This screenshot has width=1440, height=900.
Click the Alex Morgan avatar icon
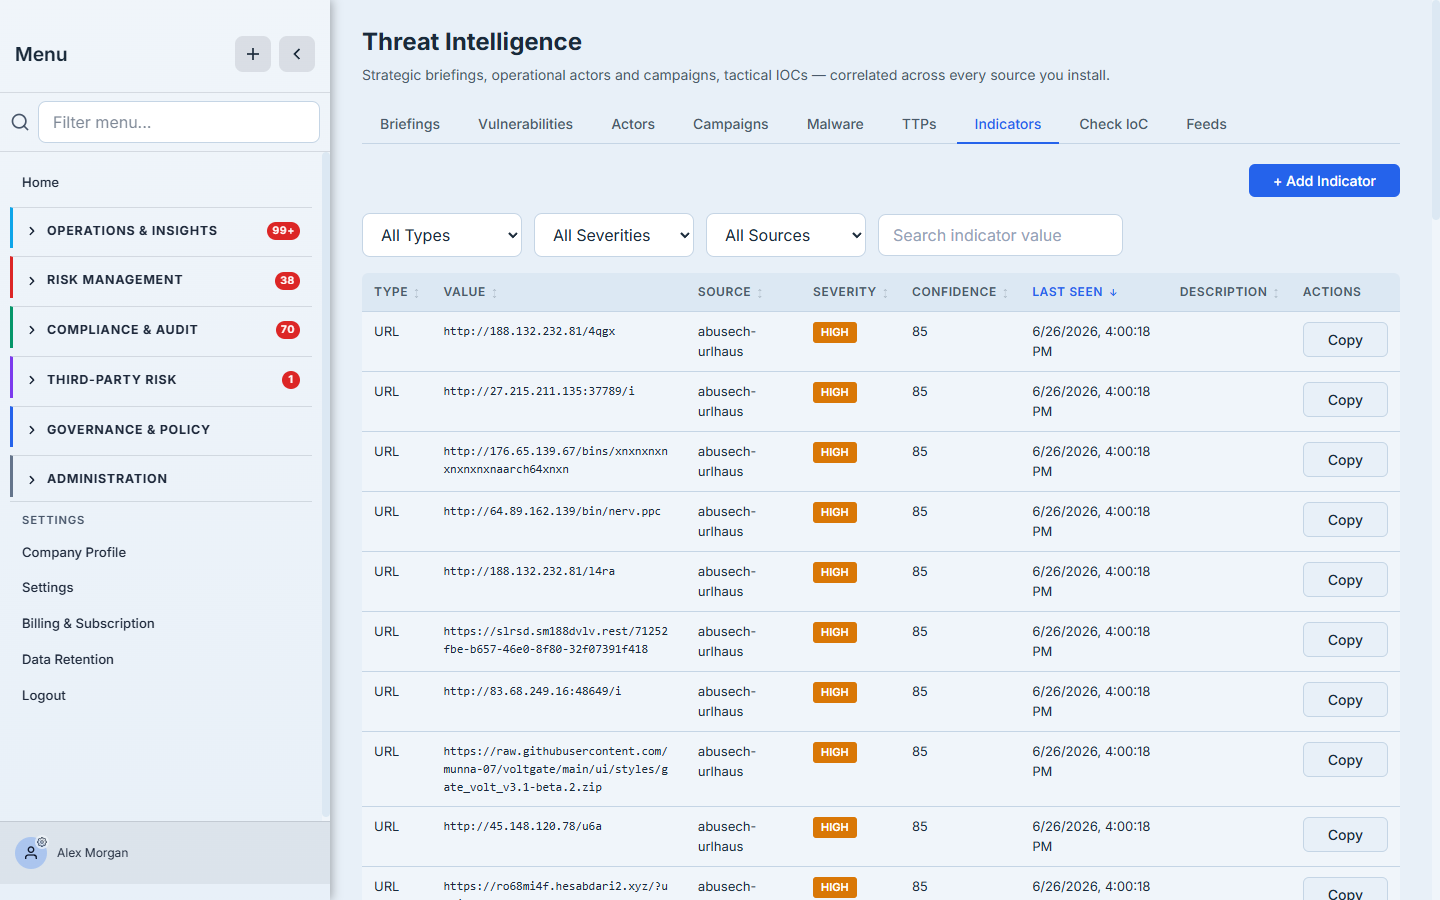coord(31,853)
